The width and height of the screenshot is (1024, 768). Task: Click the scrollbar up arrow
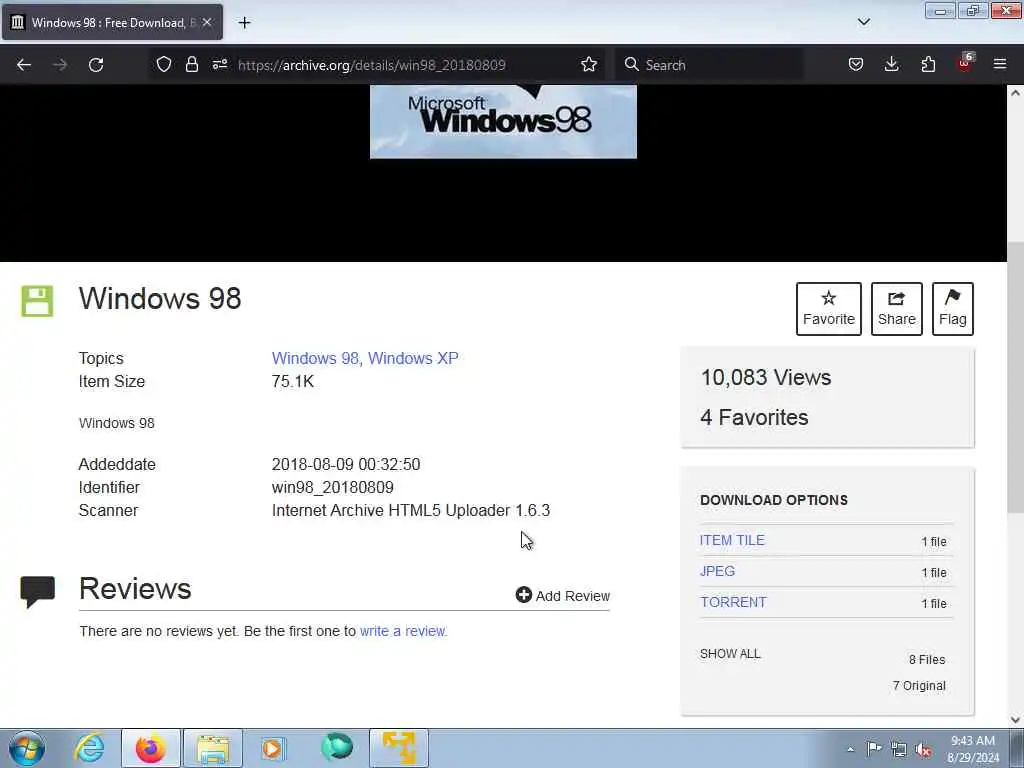pyautogui.click(x=1016, y=93)
